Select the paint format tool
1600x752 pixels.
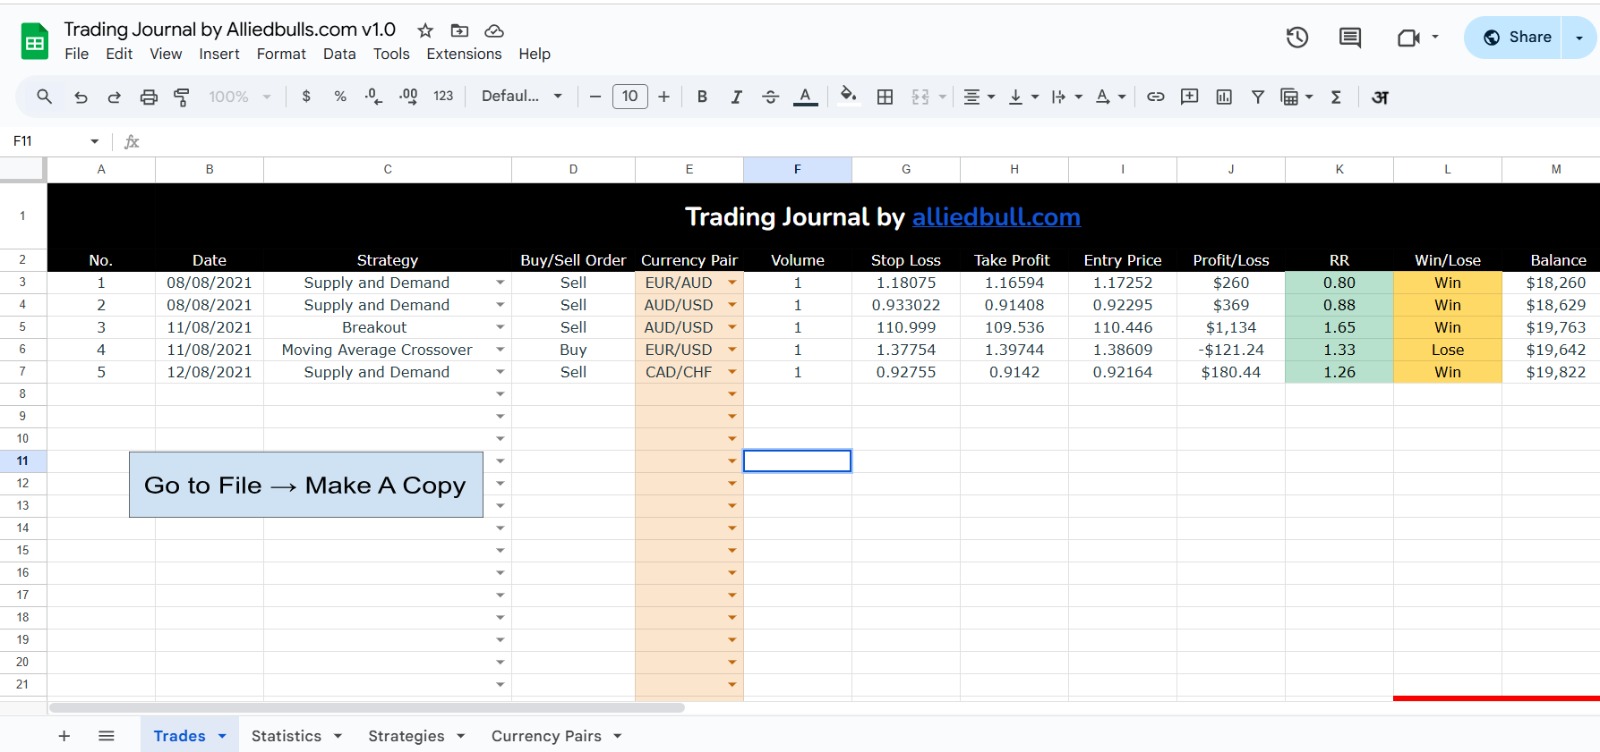[x=182, y=97]
